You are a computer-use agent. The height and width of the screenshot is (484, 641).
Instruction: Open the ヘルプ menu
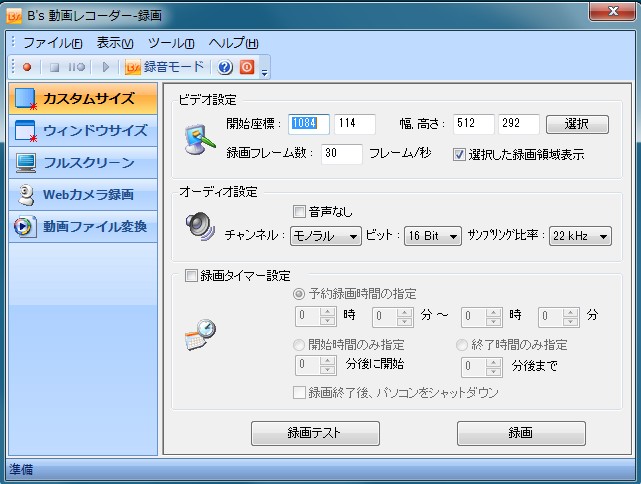click(x=233, y=43)
